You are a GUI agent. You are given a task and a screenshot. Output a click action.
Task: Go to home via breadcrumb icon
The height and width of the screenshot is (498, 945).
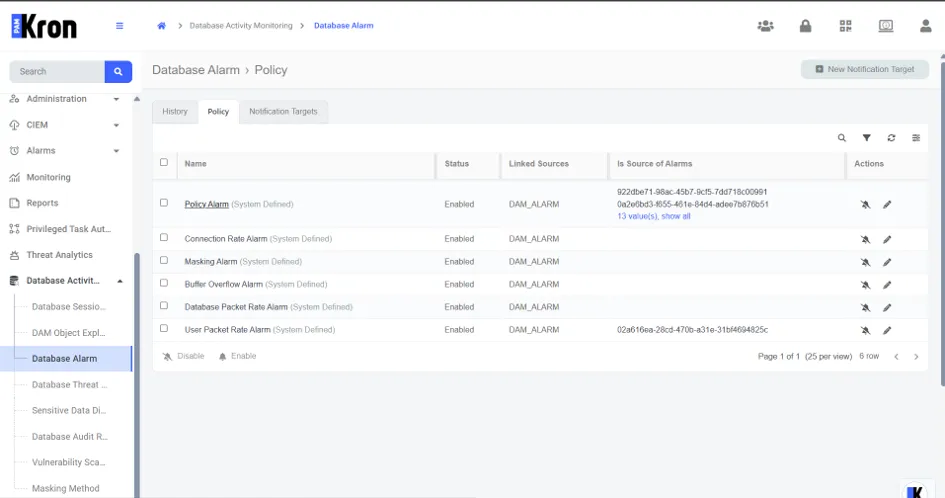[x=162, y=26]
